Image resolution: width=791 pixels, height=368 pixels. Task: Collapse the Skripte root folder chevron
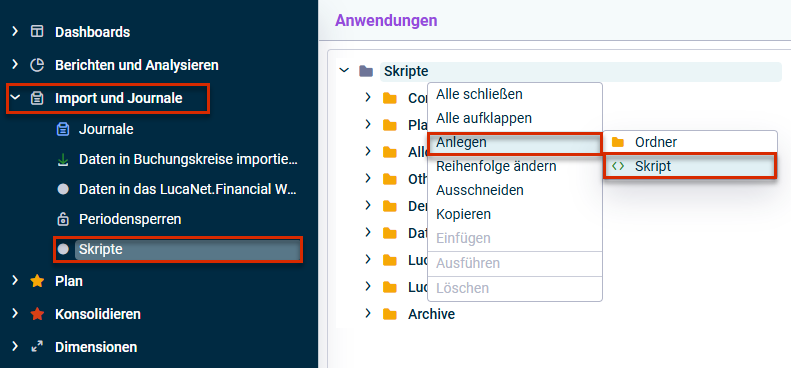[345, 71]
